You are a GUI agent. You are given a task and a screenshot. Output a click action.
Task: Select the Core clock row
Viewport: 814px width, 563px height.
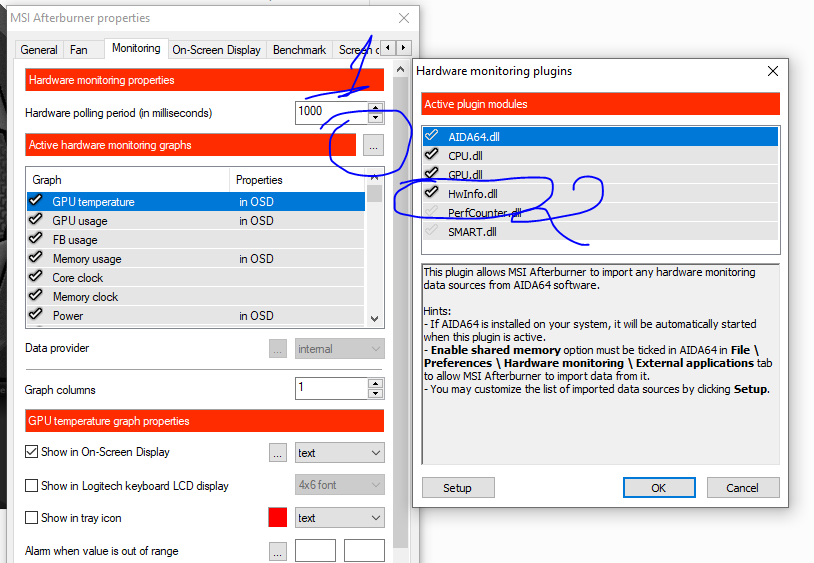coord(196,278)
